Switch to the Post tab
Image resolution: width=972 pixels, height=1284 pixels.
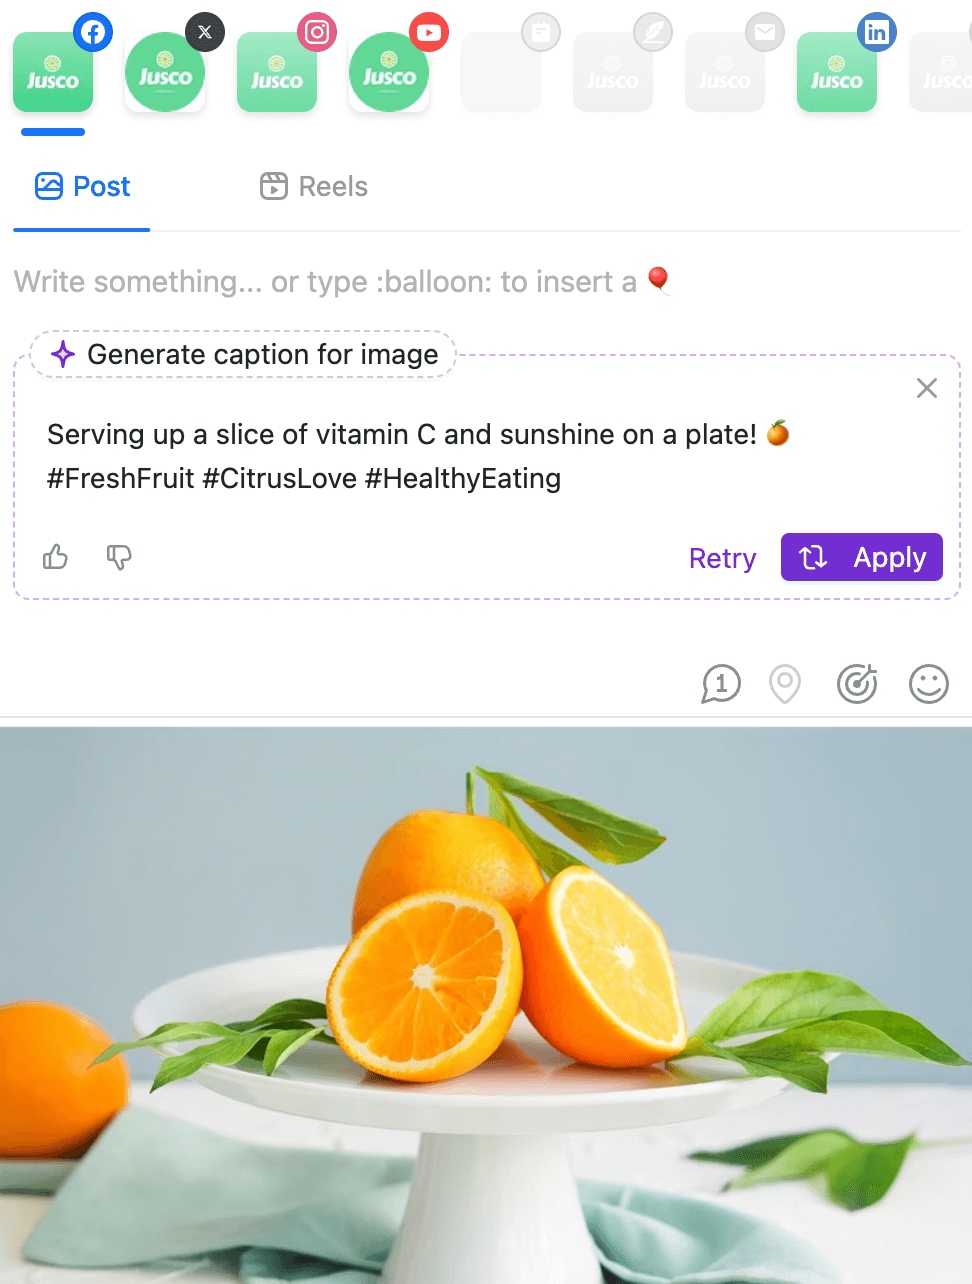click(x=83, y=187)
